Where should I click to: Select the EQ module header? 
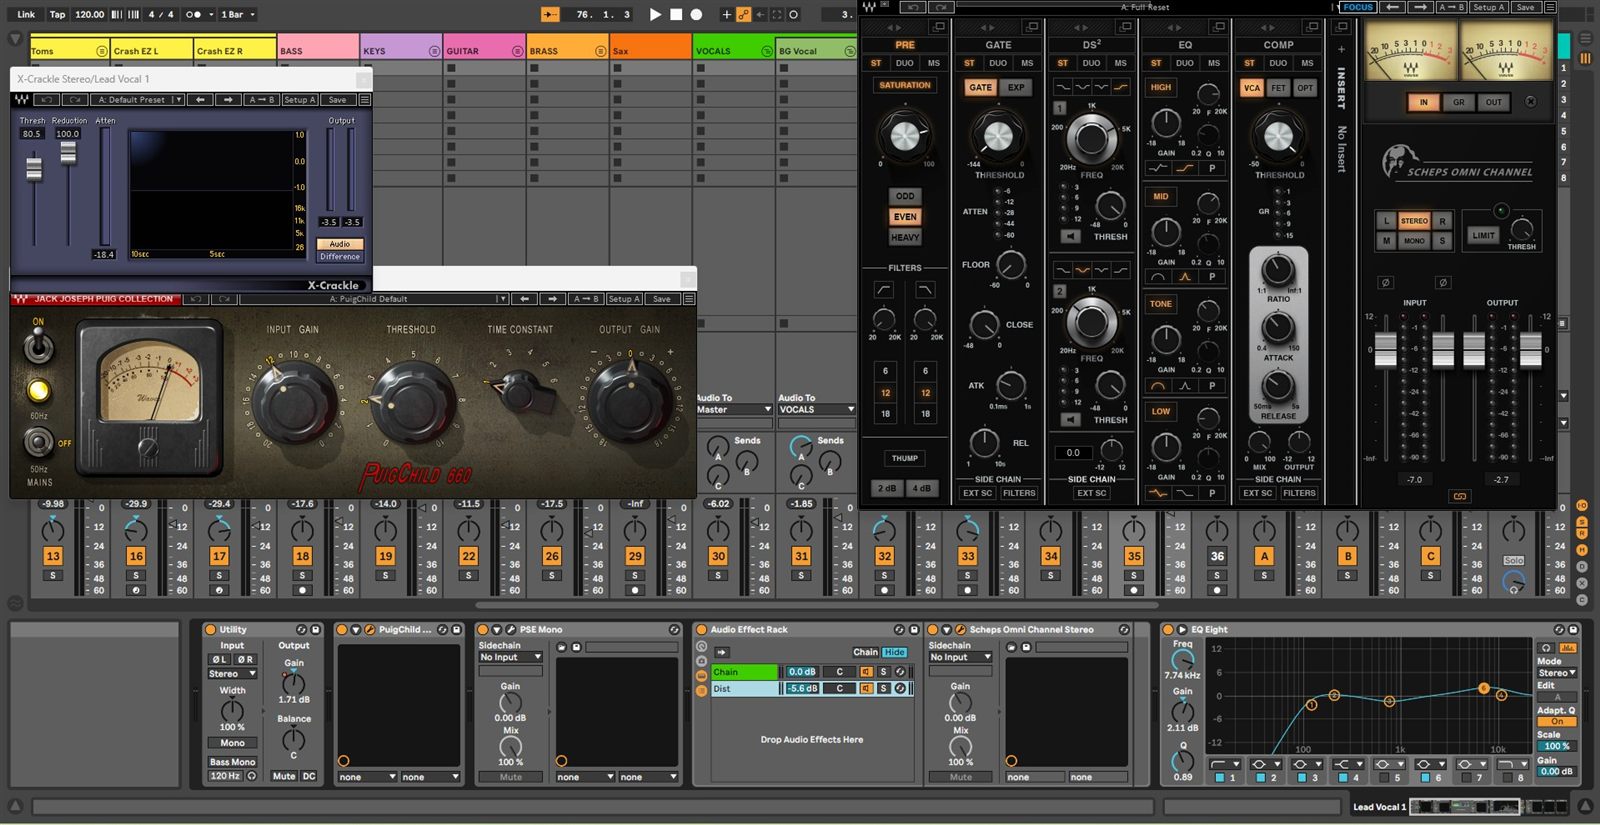coord(1185,45)
